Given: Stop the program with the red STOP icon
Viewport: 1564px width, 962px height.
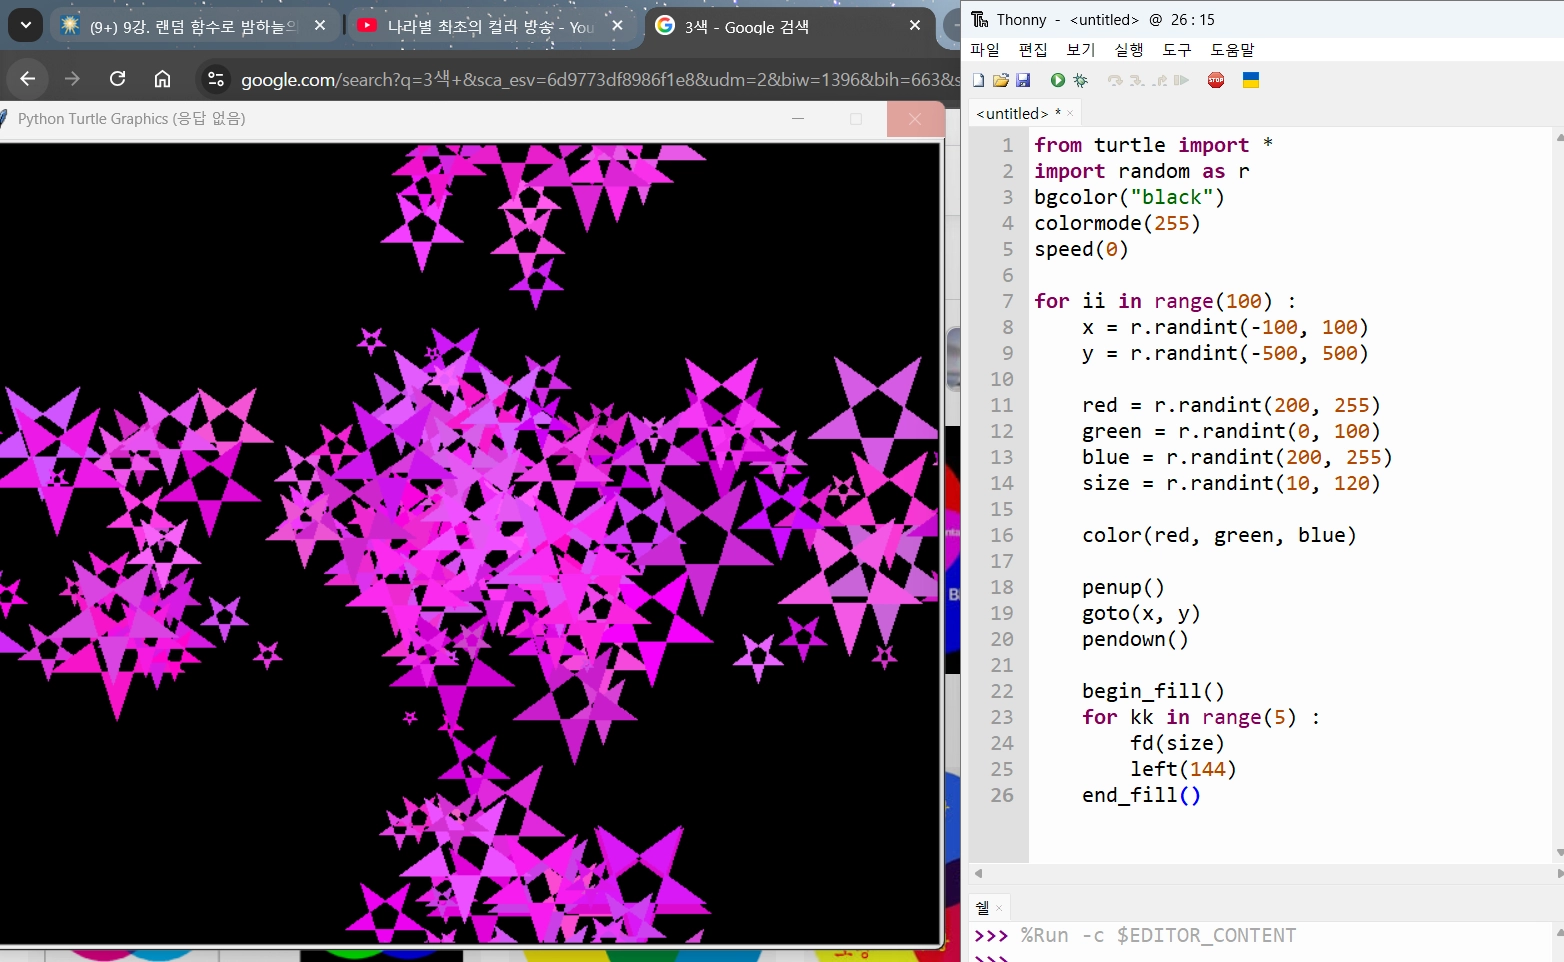Looking at the screenshot, I should click(1216, 80).
